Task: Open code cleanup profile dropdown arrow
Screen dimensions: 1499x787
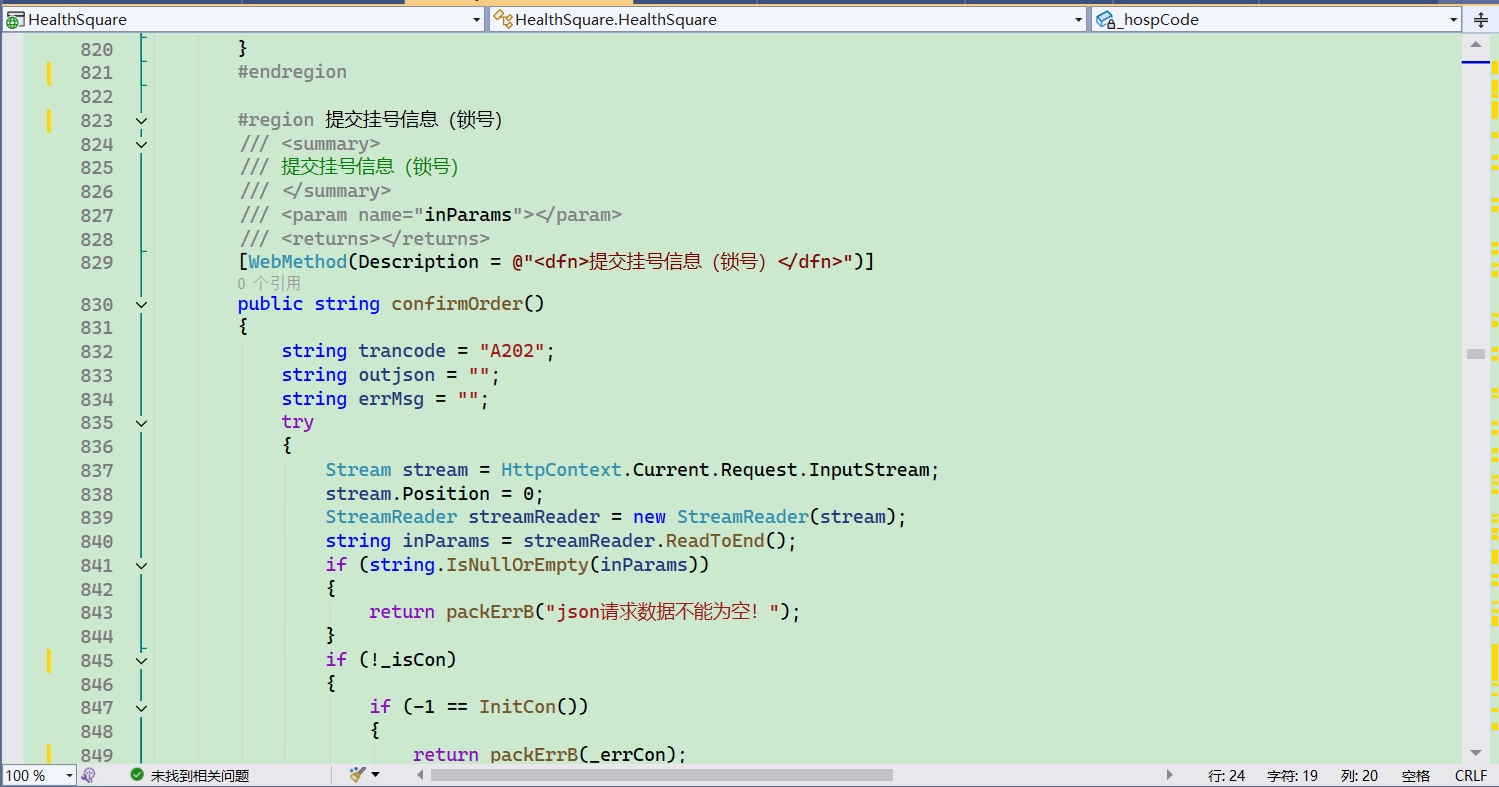Action: pos(376,775)
